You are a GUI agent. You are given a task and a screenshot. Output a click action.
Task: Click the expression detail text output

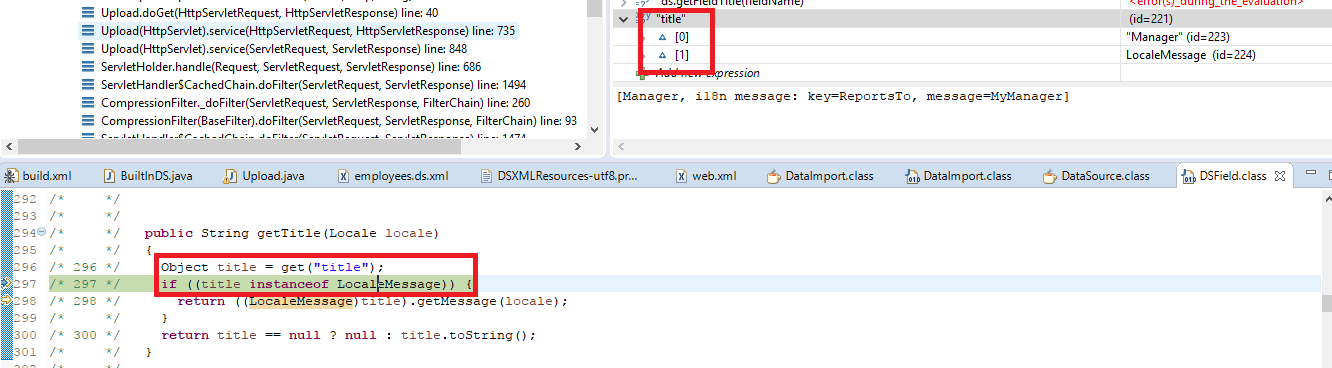click(843, 96)
